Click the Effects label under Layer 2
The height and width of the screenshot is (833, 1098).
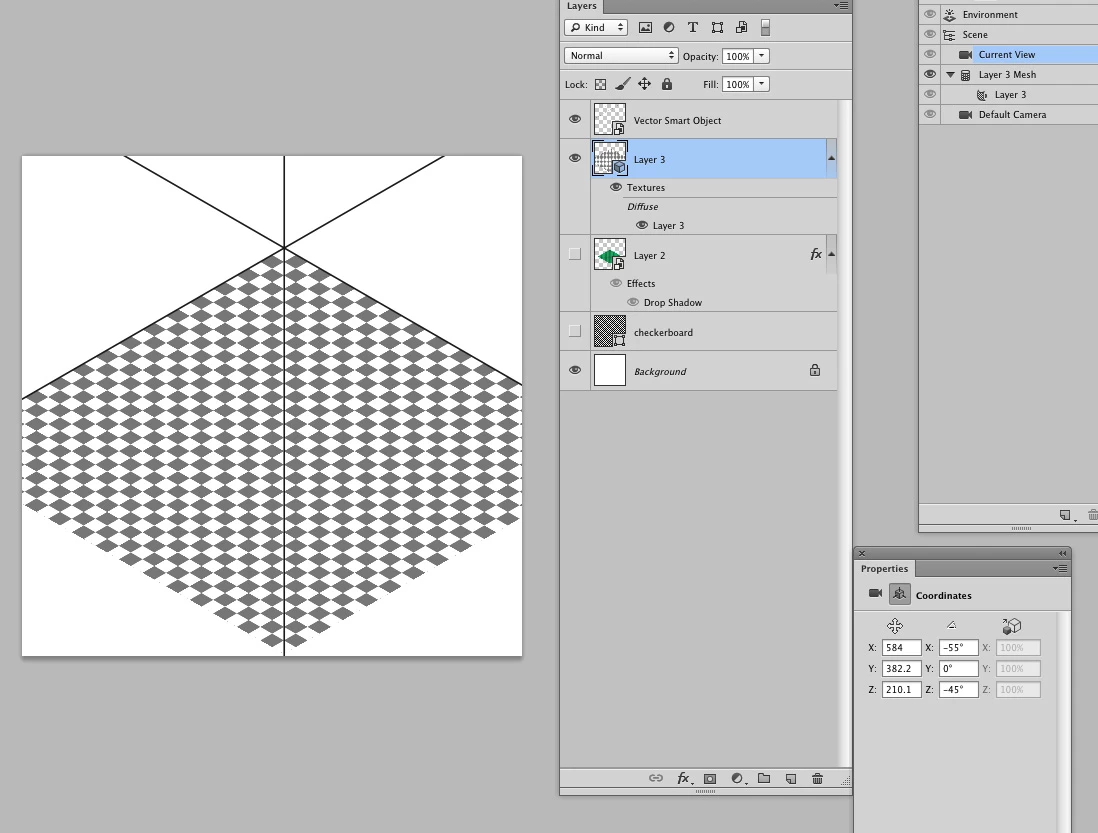pos(641,284)
